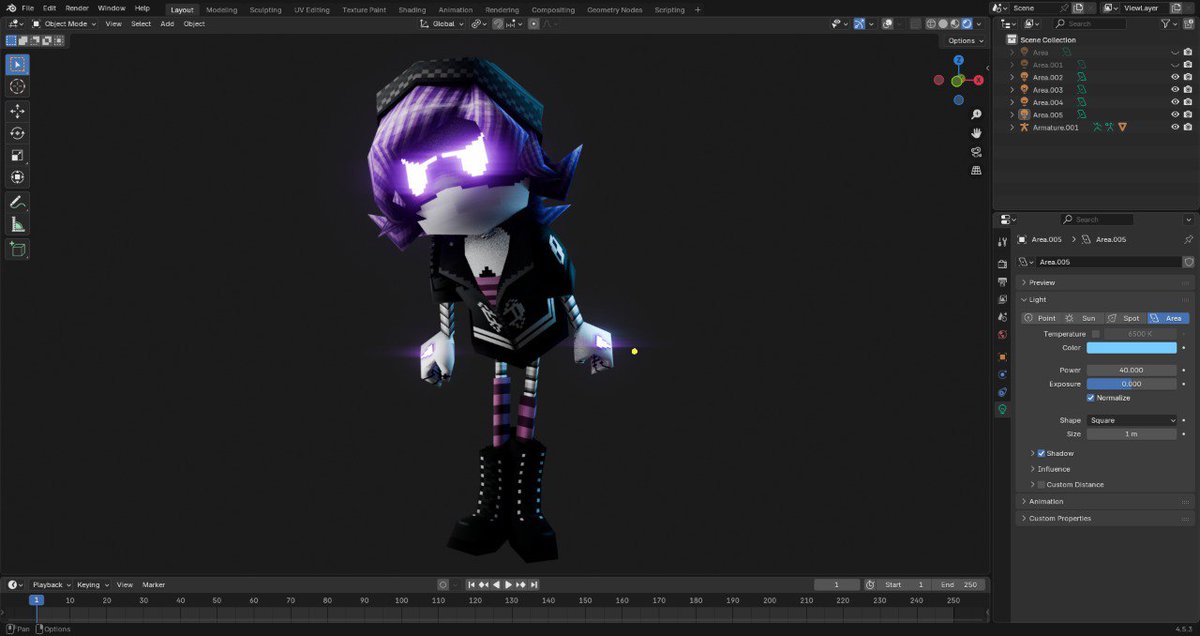
Task: Set light type to Spot
Action: point(1126,318)
